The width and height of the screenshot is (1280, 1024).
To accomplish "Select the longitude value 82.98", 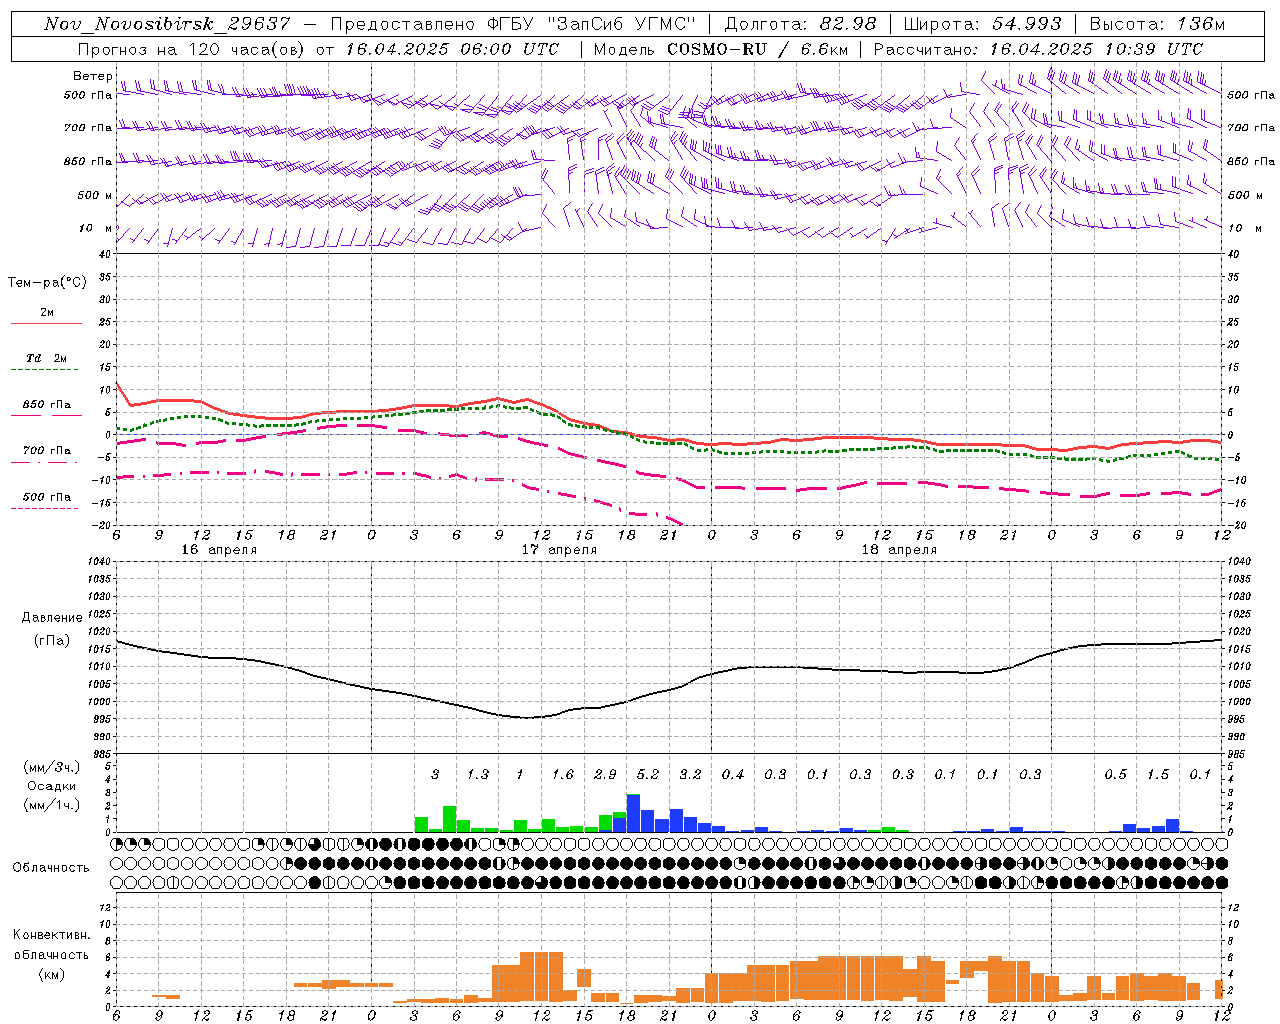I will [x=847, y=24].
